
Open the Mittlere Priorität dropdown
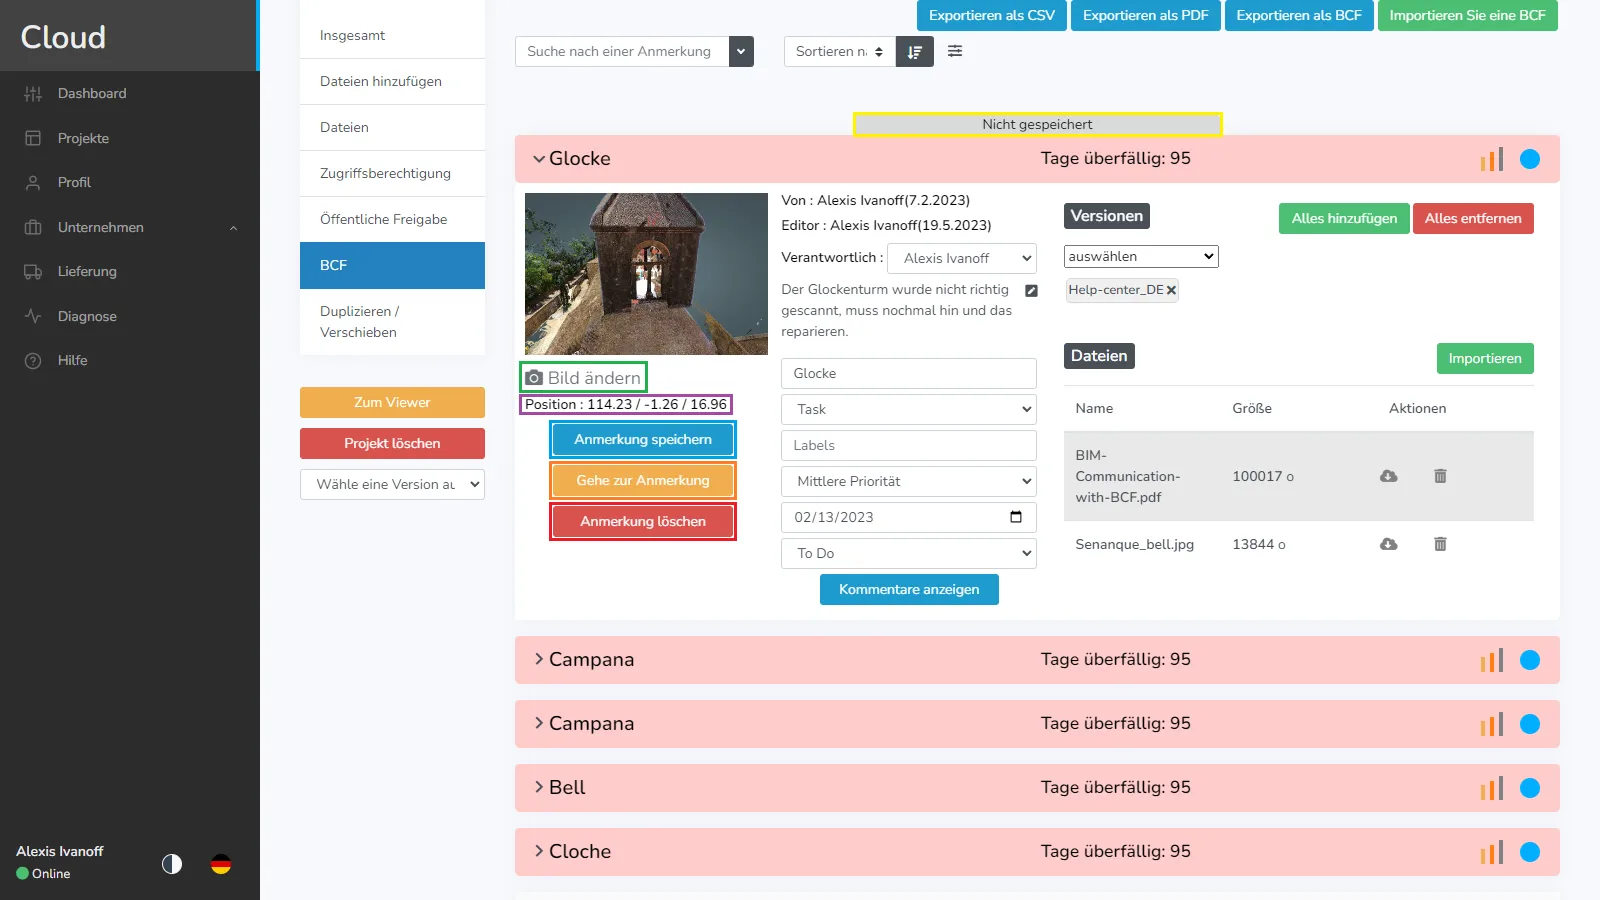coord(909,481)
